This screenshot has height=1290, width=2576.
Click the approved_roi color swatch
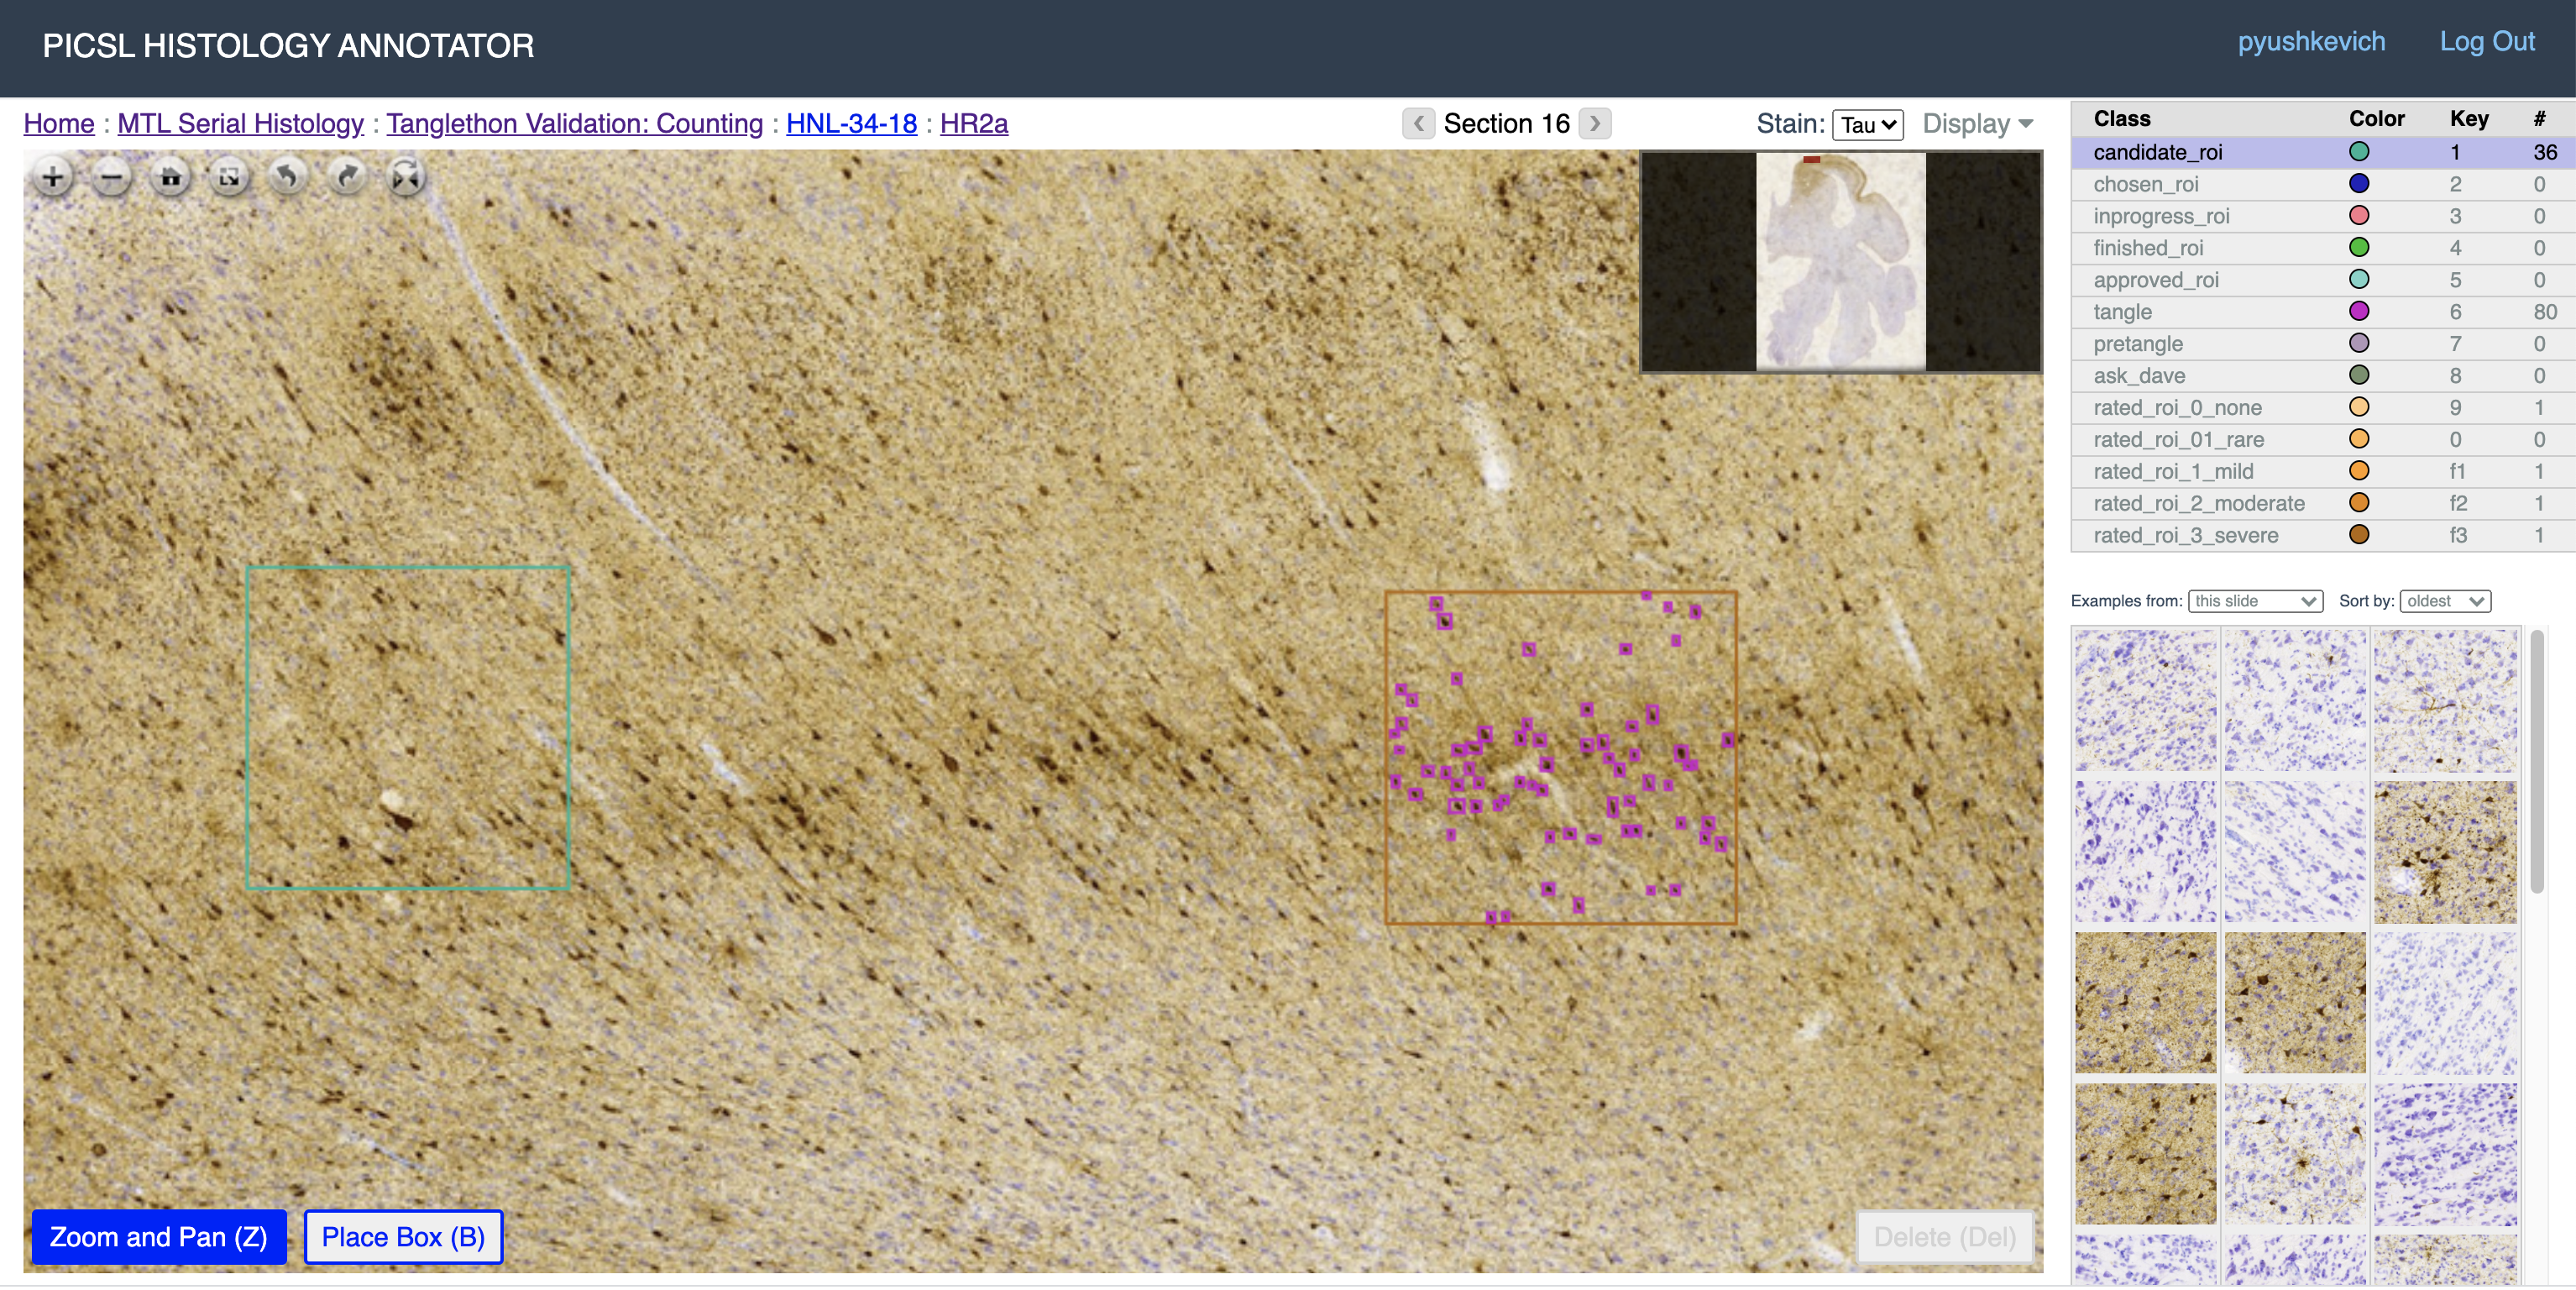click(x=2359, y=280)
